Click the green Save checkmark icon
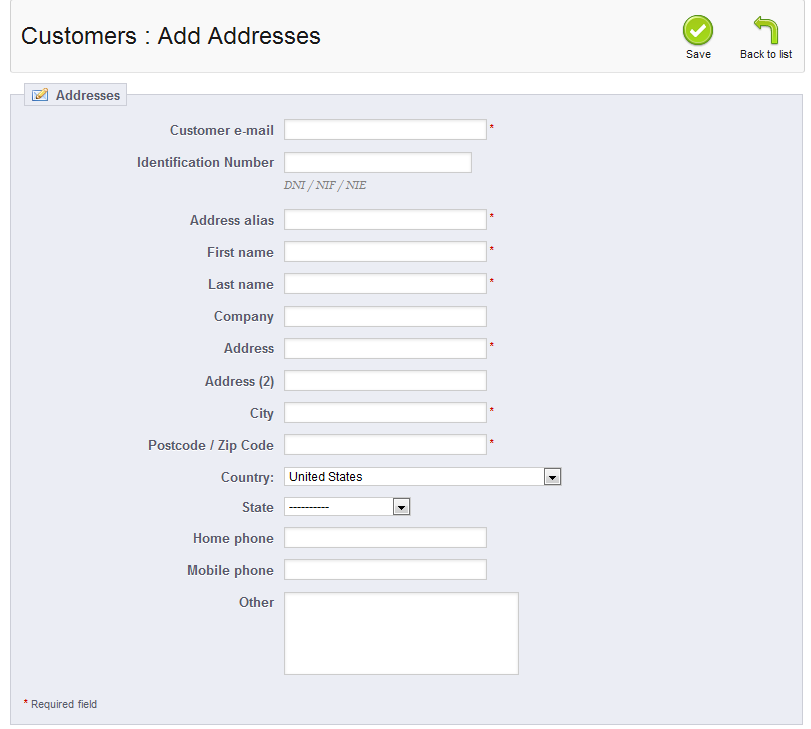This screenshot has height=729, width=811. click(698, 31)
